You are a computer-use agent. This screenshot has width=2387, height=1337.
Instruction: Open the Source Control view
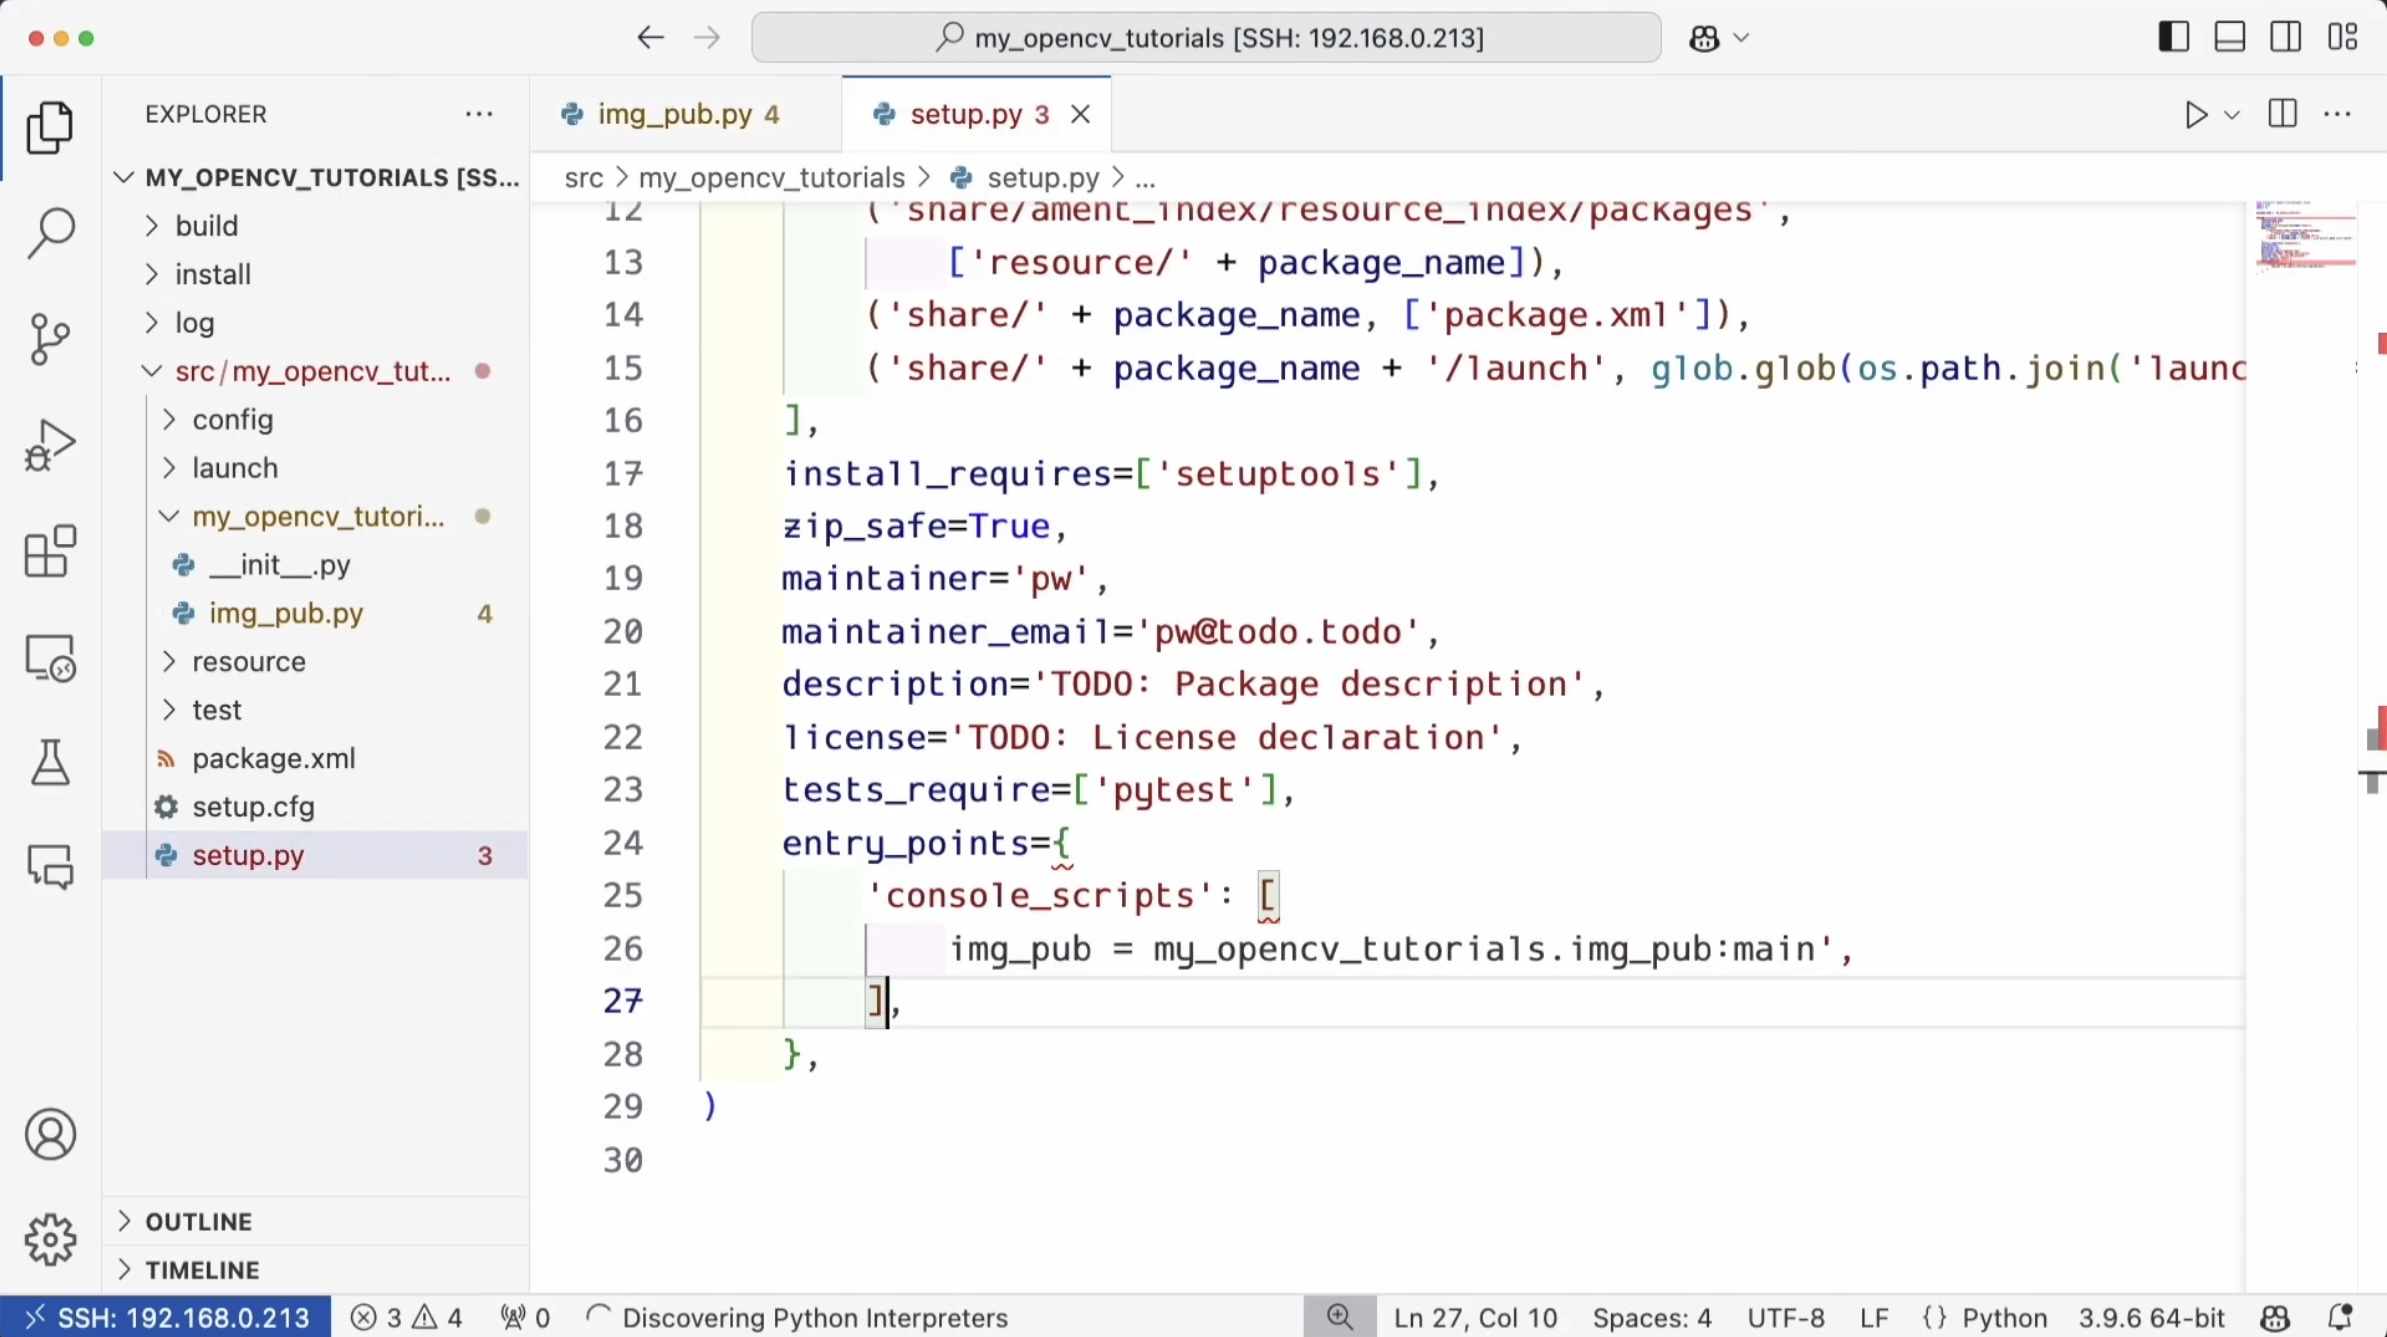50,339
